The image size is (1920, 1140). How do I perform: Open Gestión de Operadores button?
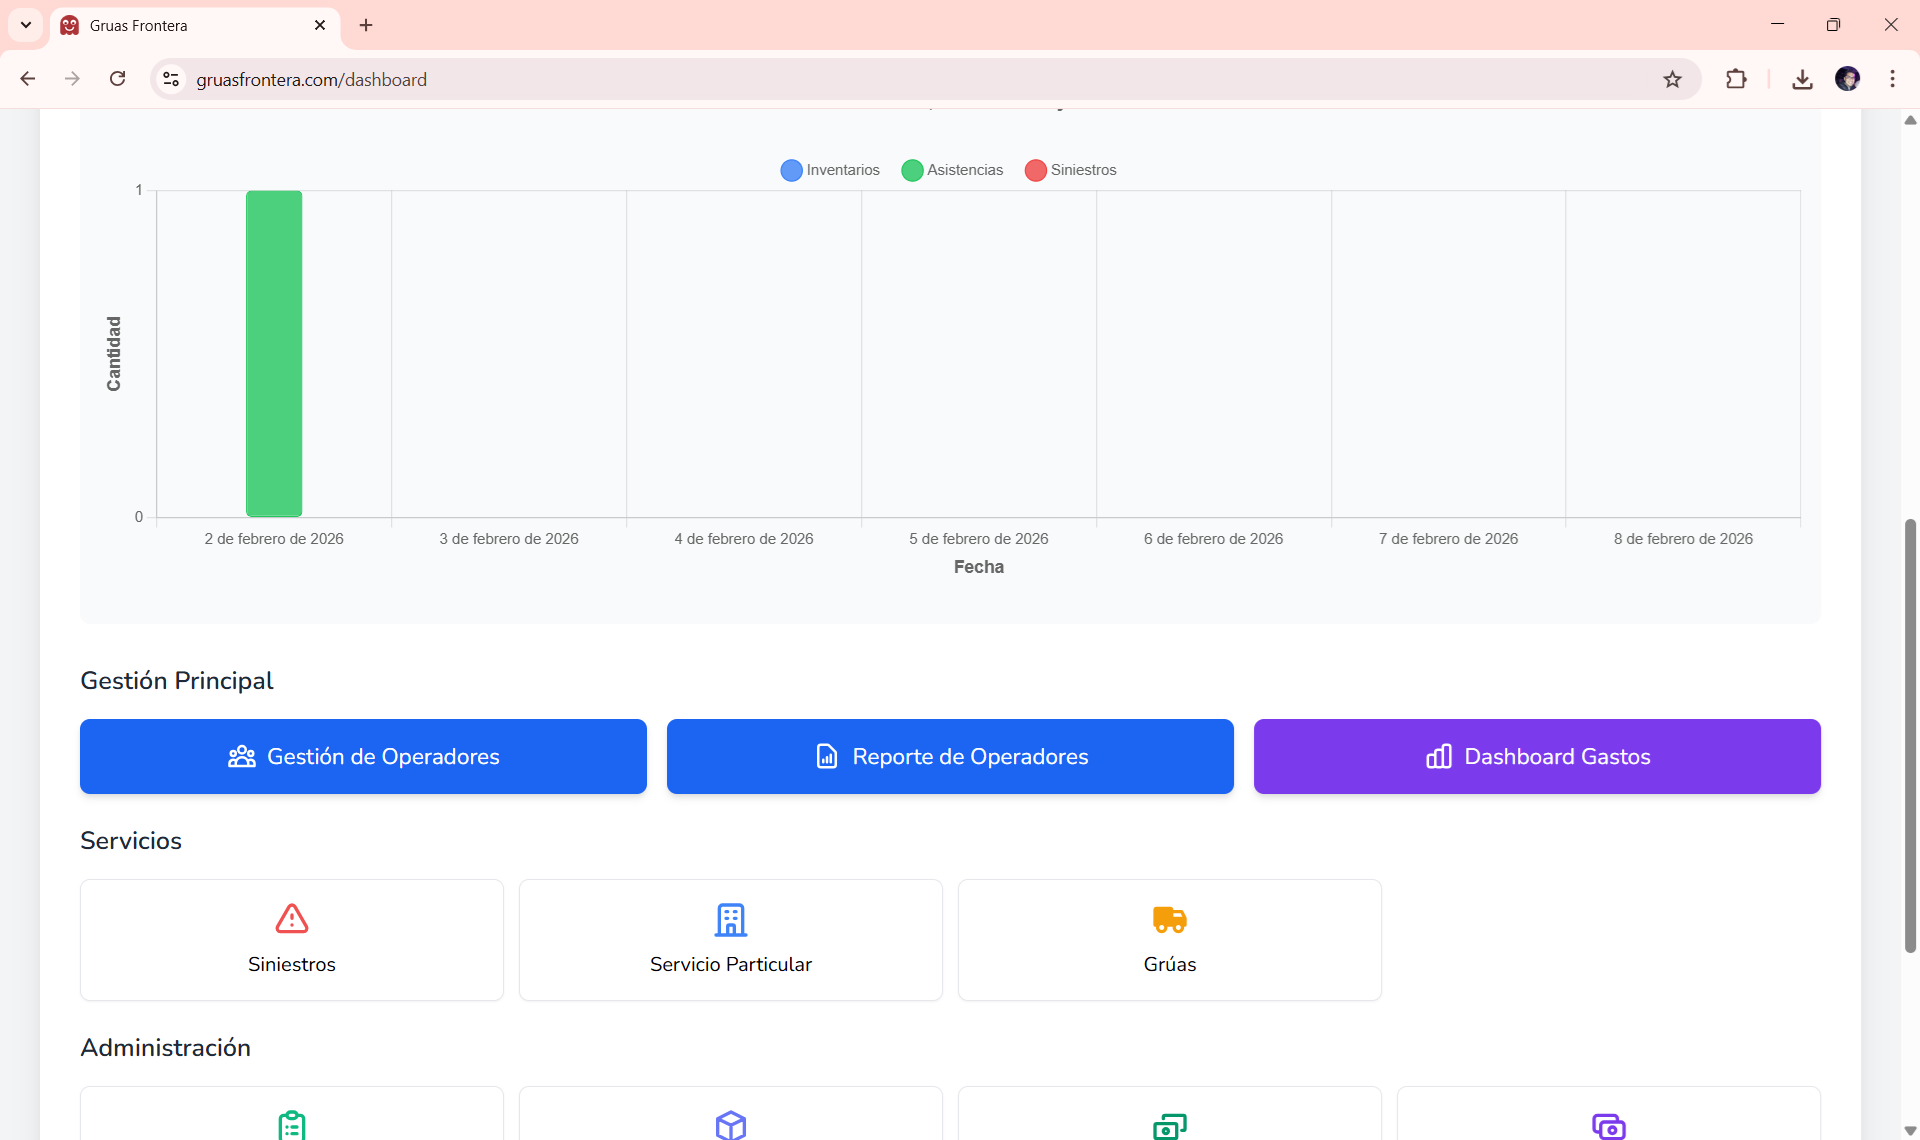point(363,756)
